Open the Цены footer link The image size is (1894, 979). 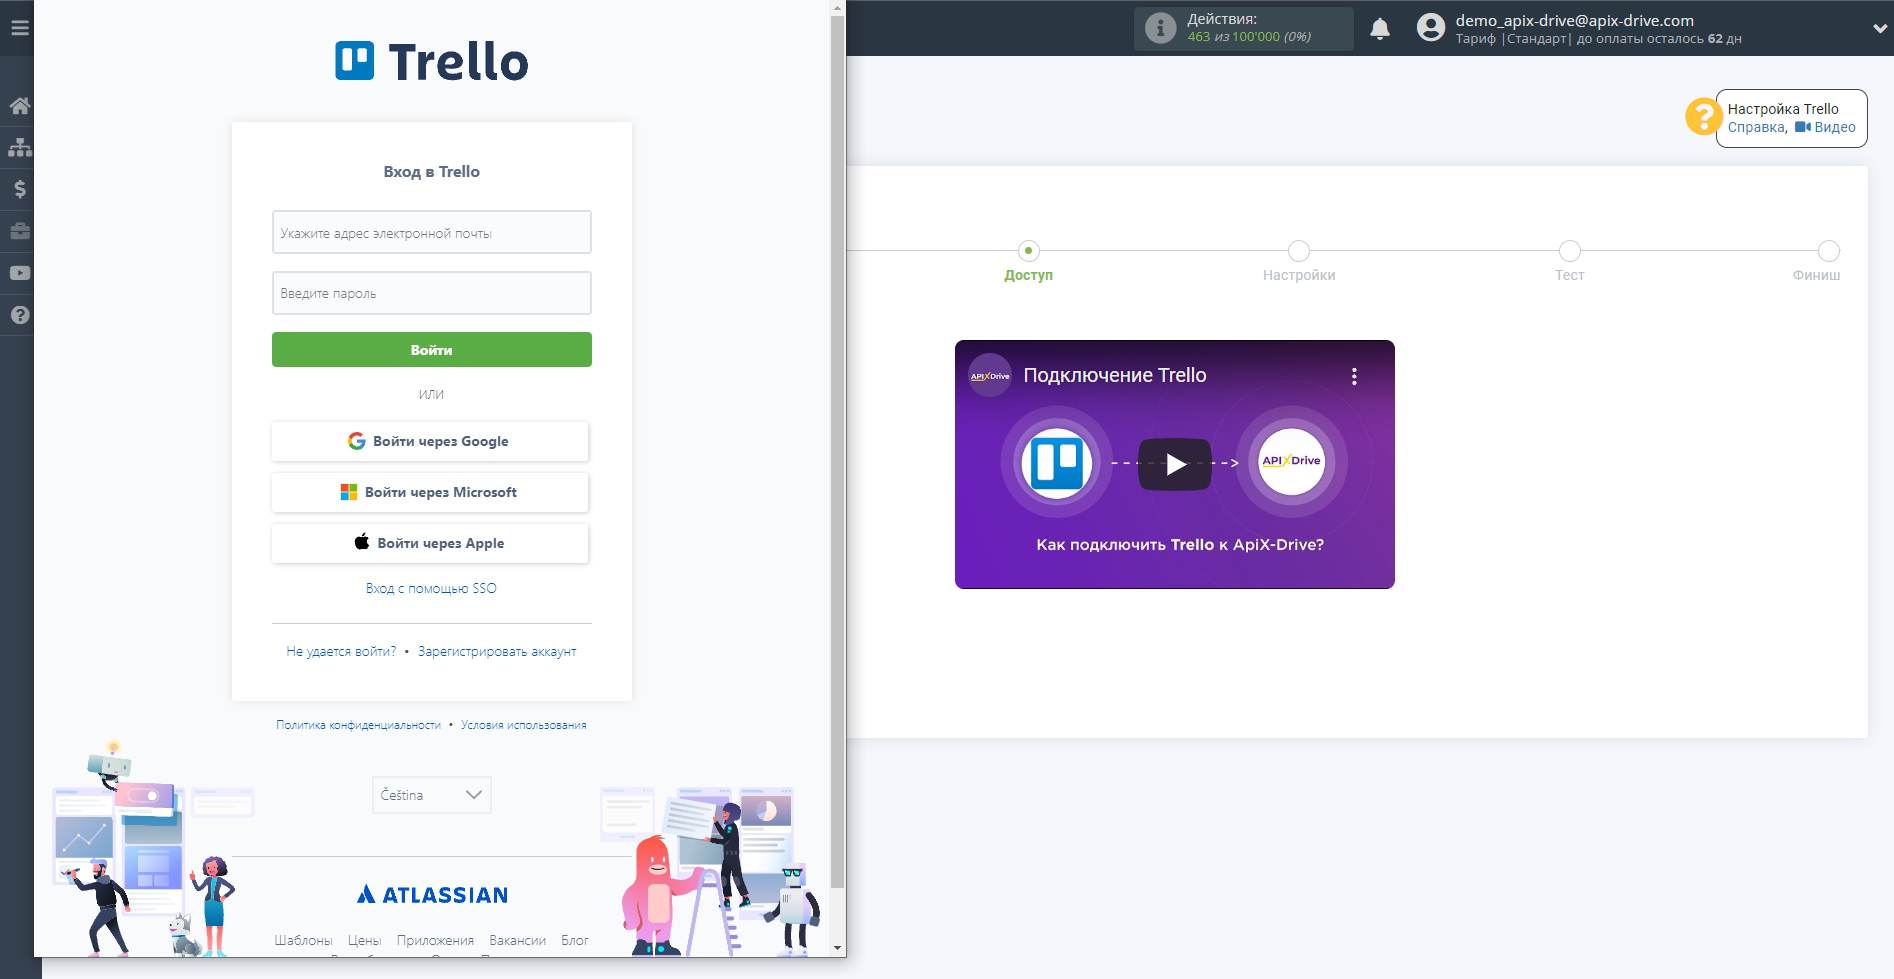(x=364, y=940)
